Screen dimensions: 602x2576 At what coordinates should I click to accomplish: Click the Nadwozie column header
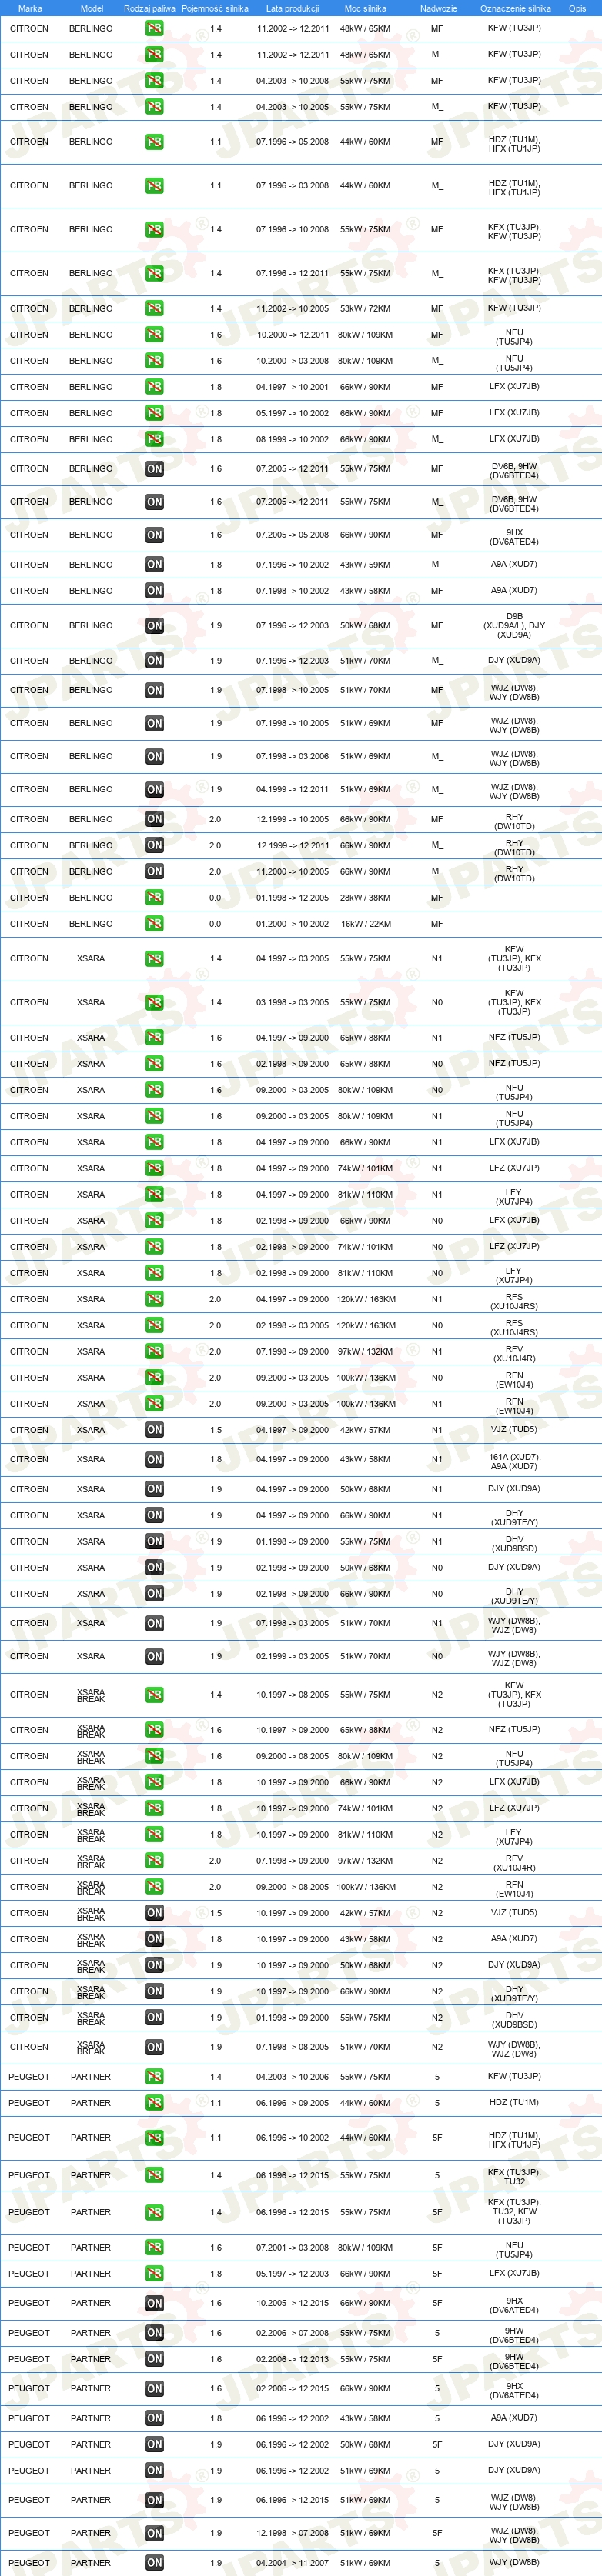click(438, 8)
